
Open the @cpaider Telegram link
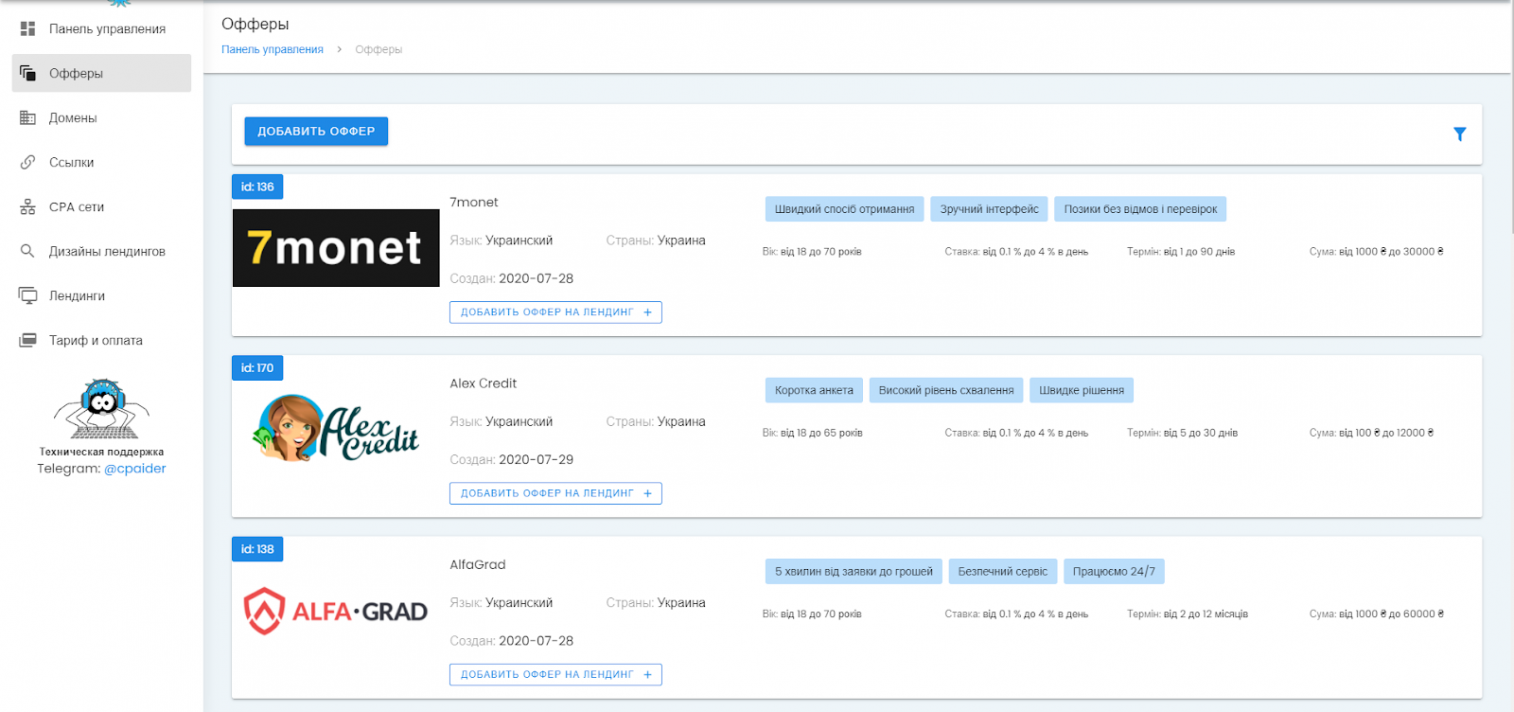pos(135,468)
